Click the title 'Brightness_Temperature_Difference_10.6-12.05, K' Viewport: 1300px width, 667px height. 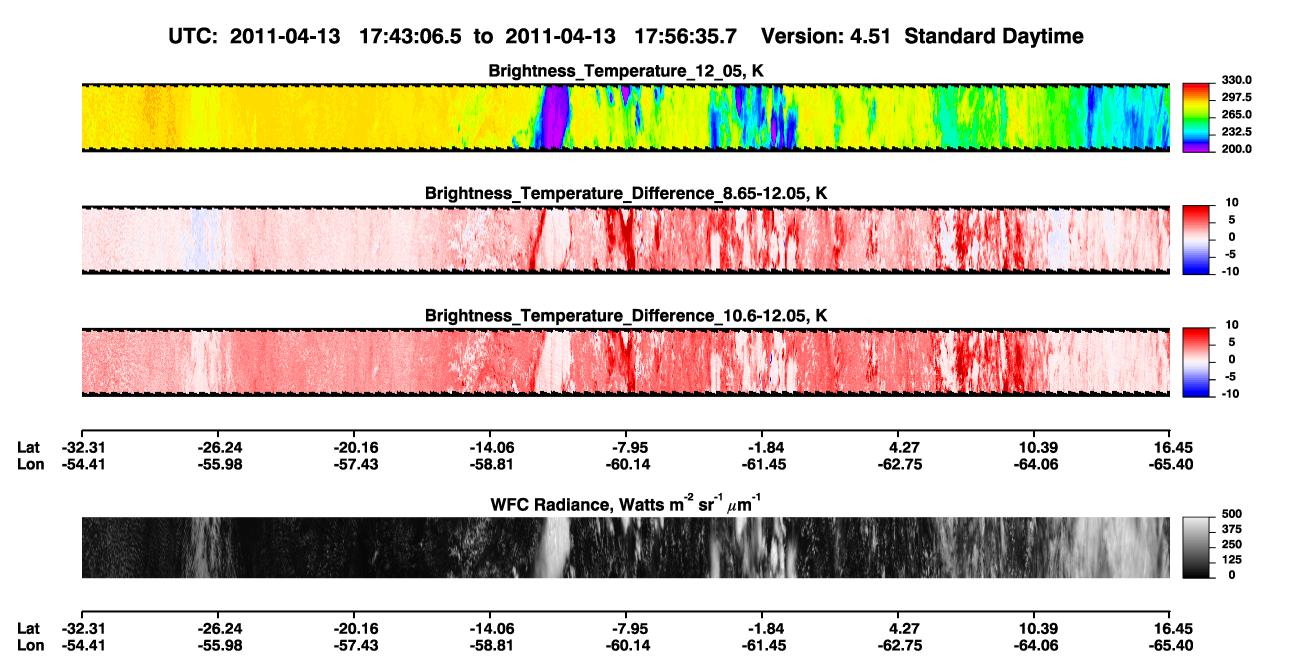click(626, 315)
